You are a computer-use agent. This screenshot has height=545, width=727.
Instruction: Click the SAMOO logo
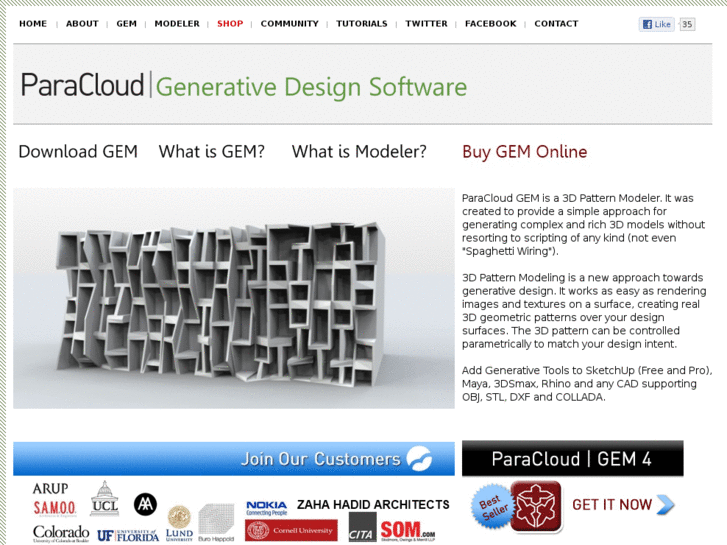[55, 508]
